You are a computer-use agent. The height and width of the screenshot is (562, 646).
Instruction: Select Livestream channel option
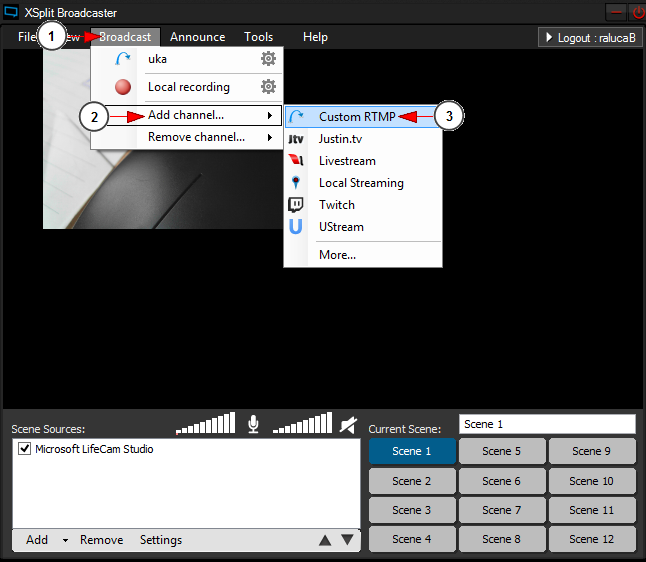pyautogui.click(x=363, y=161)
